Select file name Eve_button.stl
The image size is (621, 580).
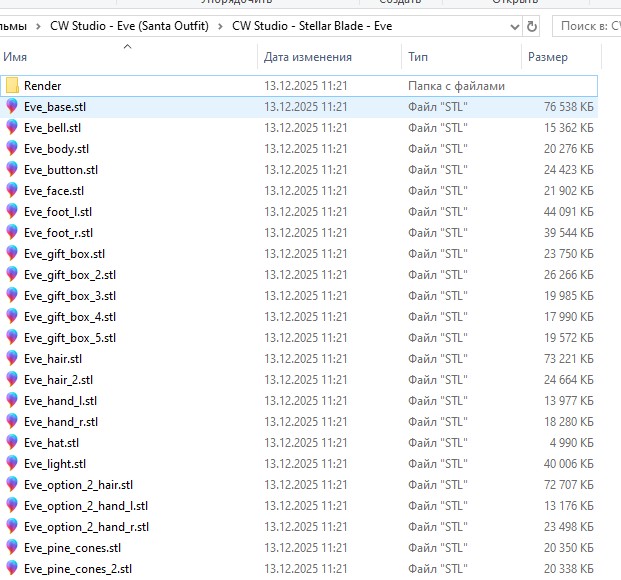coord(61,170)
